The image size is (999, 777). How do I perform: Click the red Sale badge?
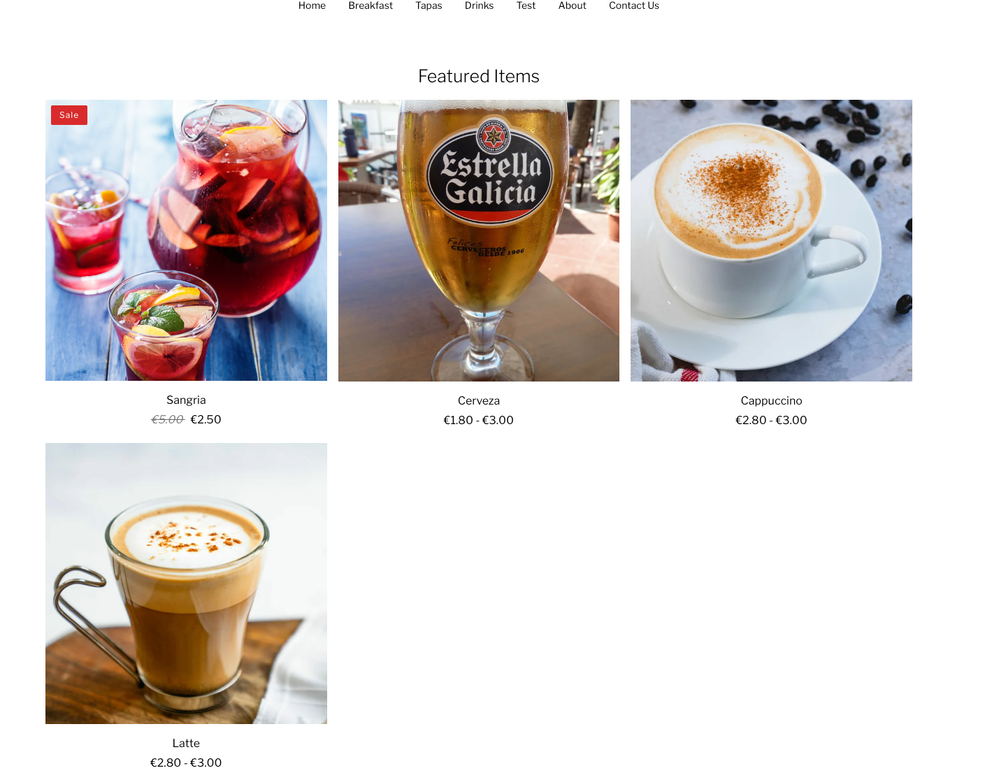coord(69,115)
